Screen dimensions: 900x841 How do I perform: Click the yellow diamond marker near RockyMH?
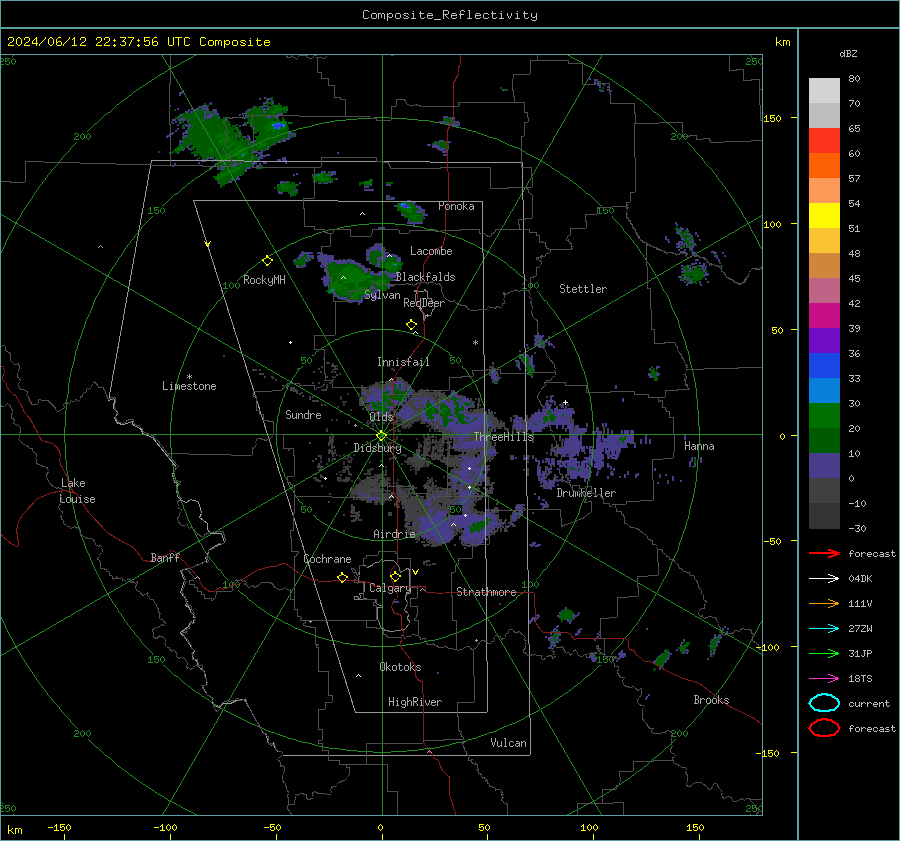coord(267,261)
